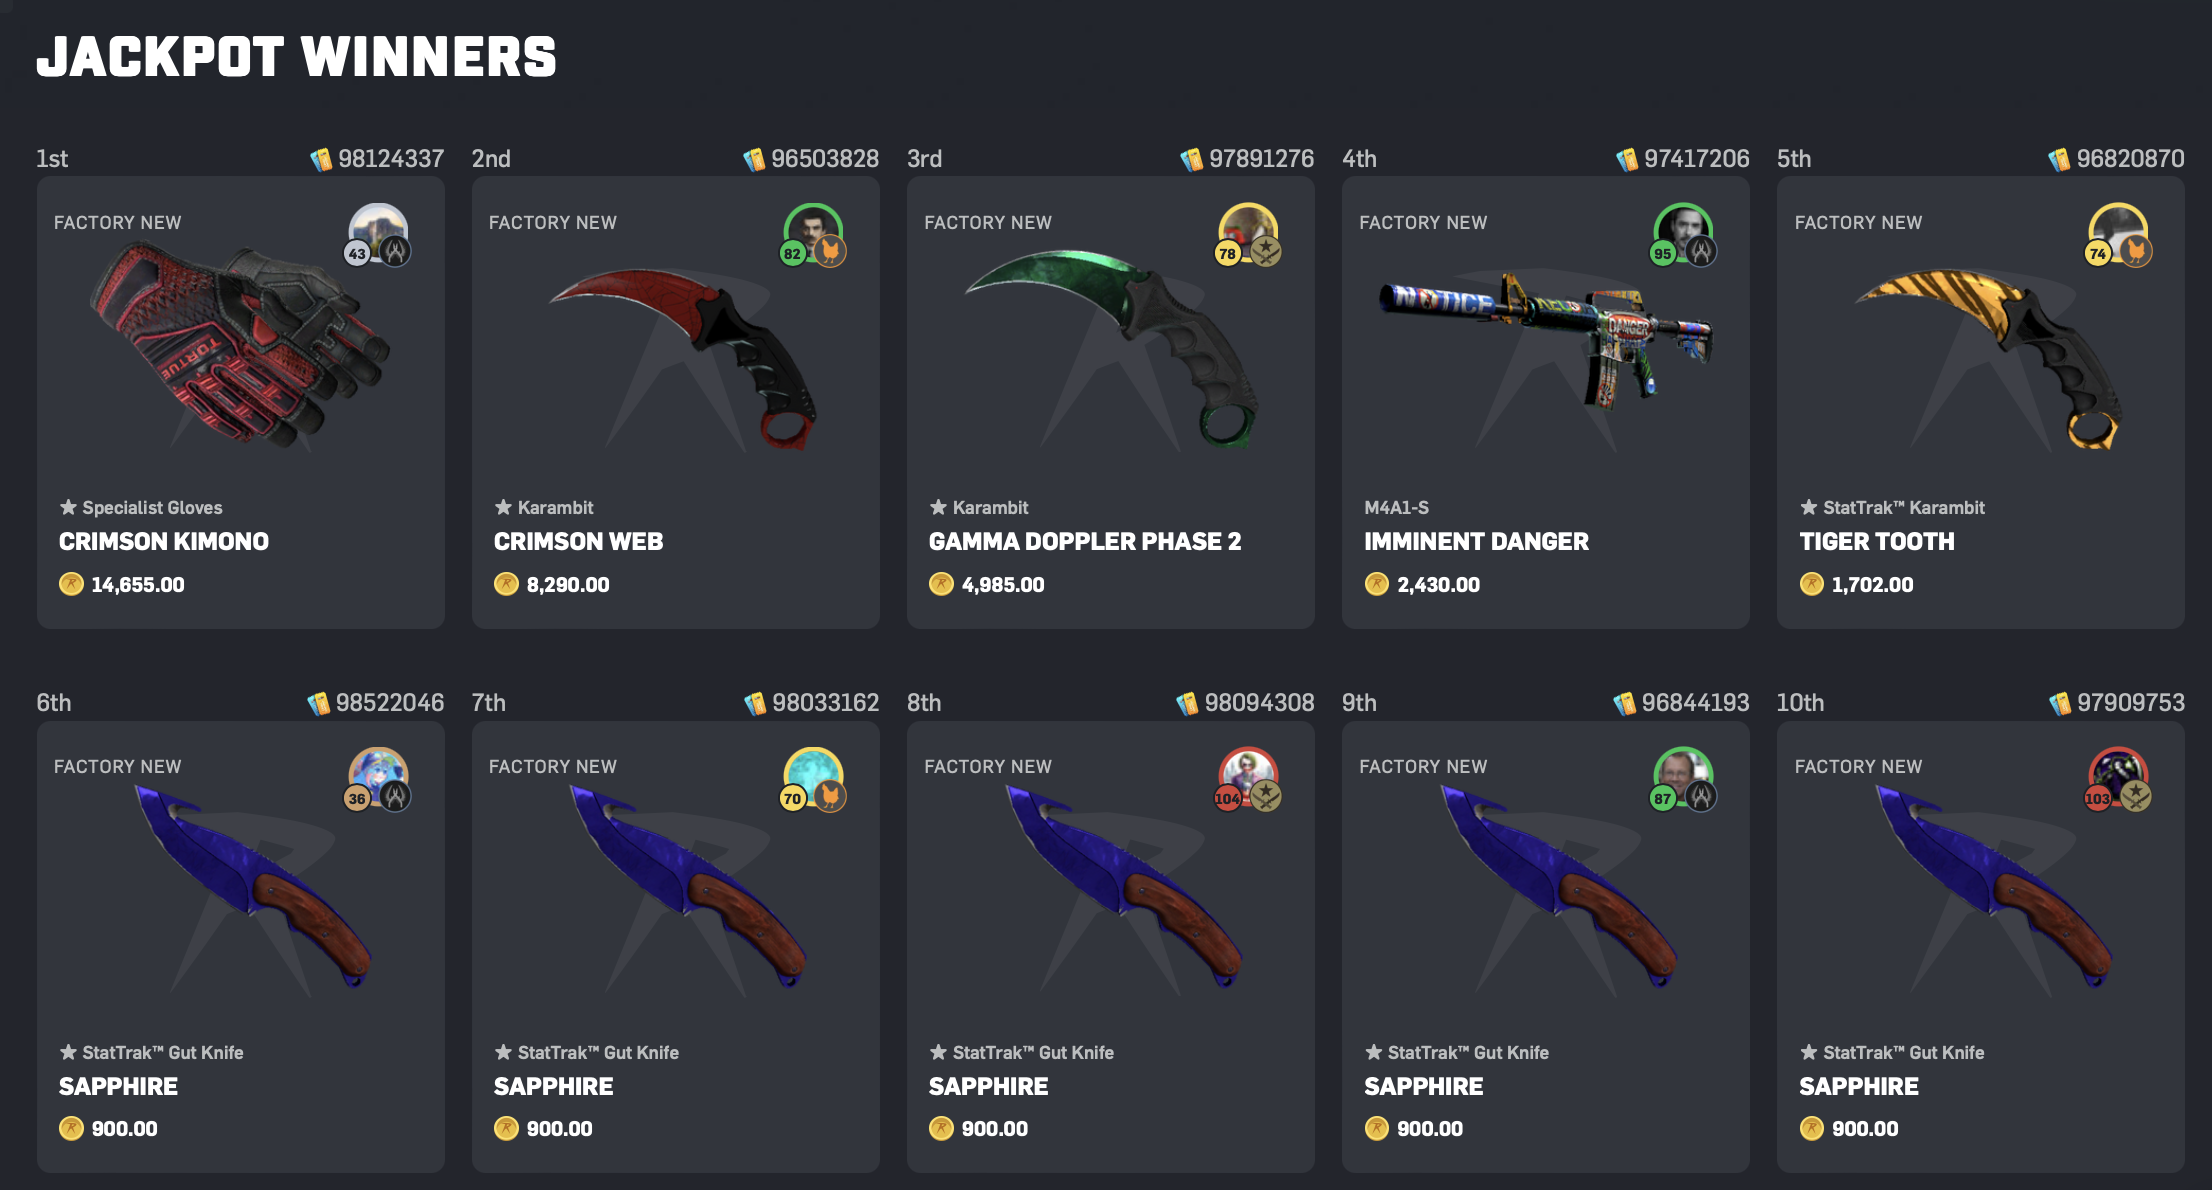Click the coin icon beside 14,655.00
This screenshot has height=1190, width=2212.
point(71,584)
